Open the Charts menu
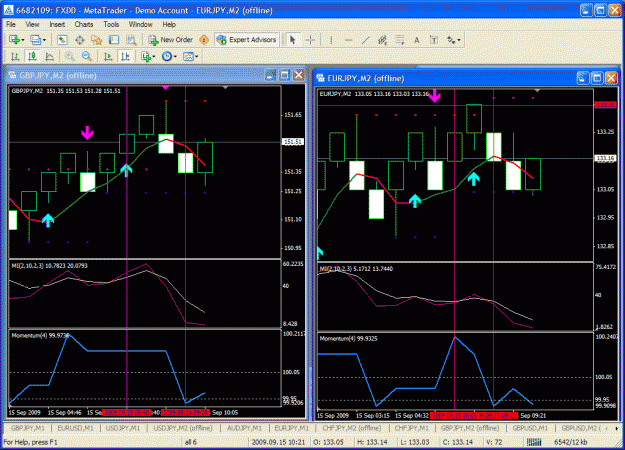 [x=84, y=24]
